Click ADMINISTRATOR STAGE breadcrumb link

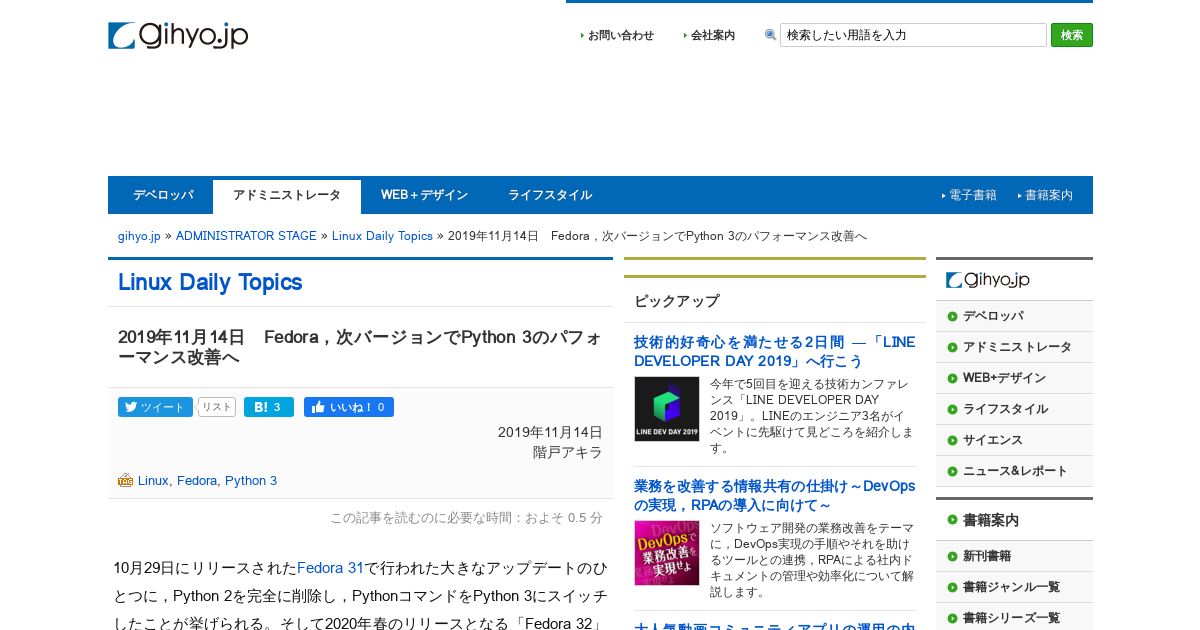246,236
